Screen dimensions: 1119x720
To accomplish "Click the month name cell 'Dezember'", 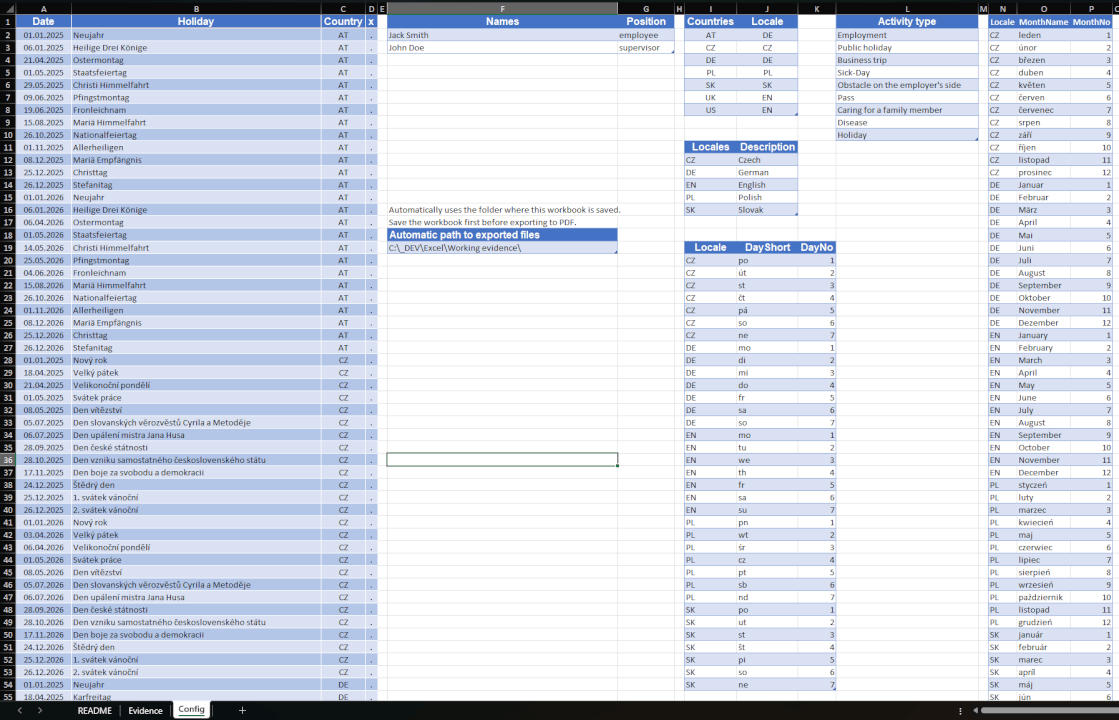I will [x=1044, y=323].
